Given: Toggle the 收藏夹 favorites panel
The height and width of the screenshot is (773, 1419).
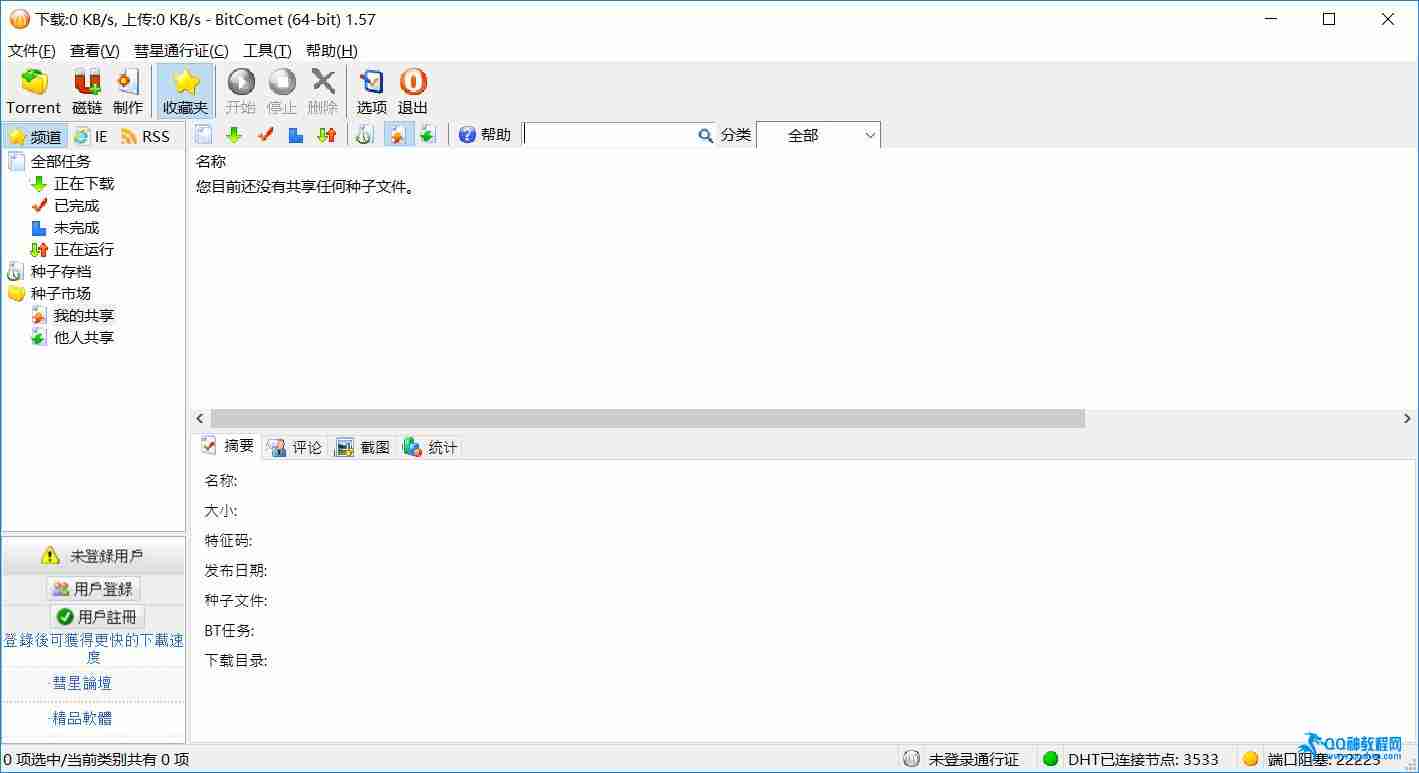Looking at the screenshot, I should [x=186, y=91].
